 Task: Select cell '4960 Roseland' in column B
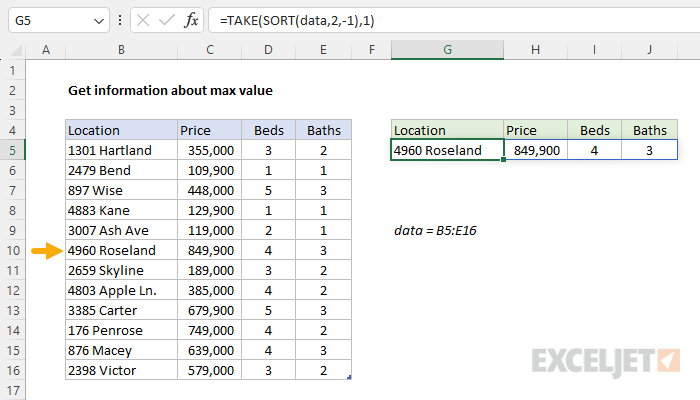pyautogui.click(x=121, y=250)
